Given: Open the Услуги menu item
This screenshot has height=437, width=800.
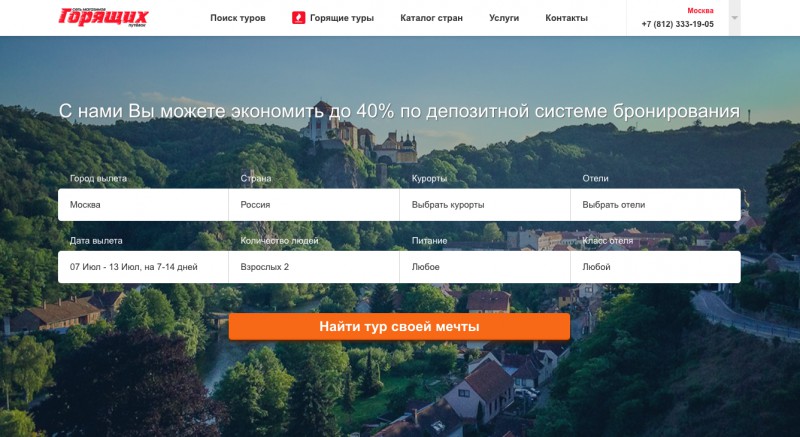Looking at the screenshot, I should tap(504, 18).
